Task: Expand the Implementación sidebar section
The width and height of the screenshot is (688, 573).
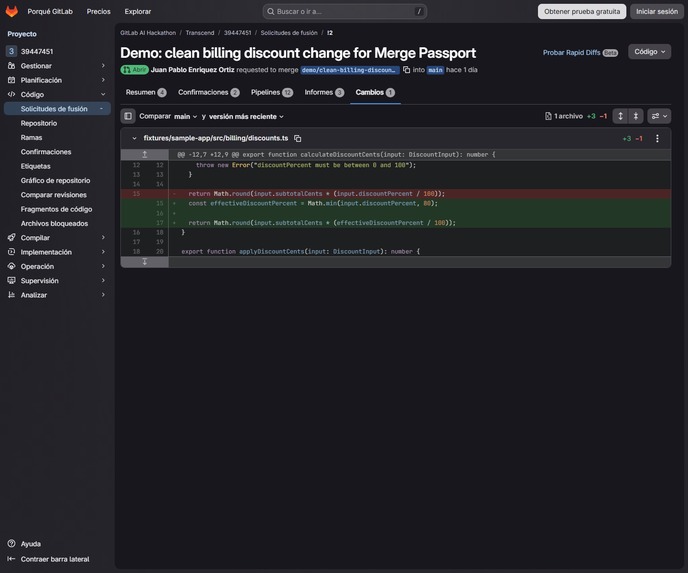Action: point(57,252)
